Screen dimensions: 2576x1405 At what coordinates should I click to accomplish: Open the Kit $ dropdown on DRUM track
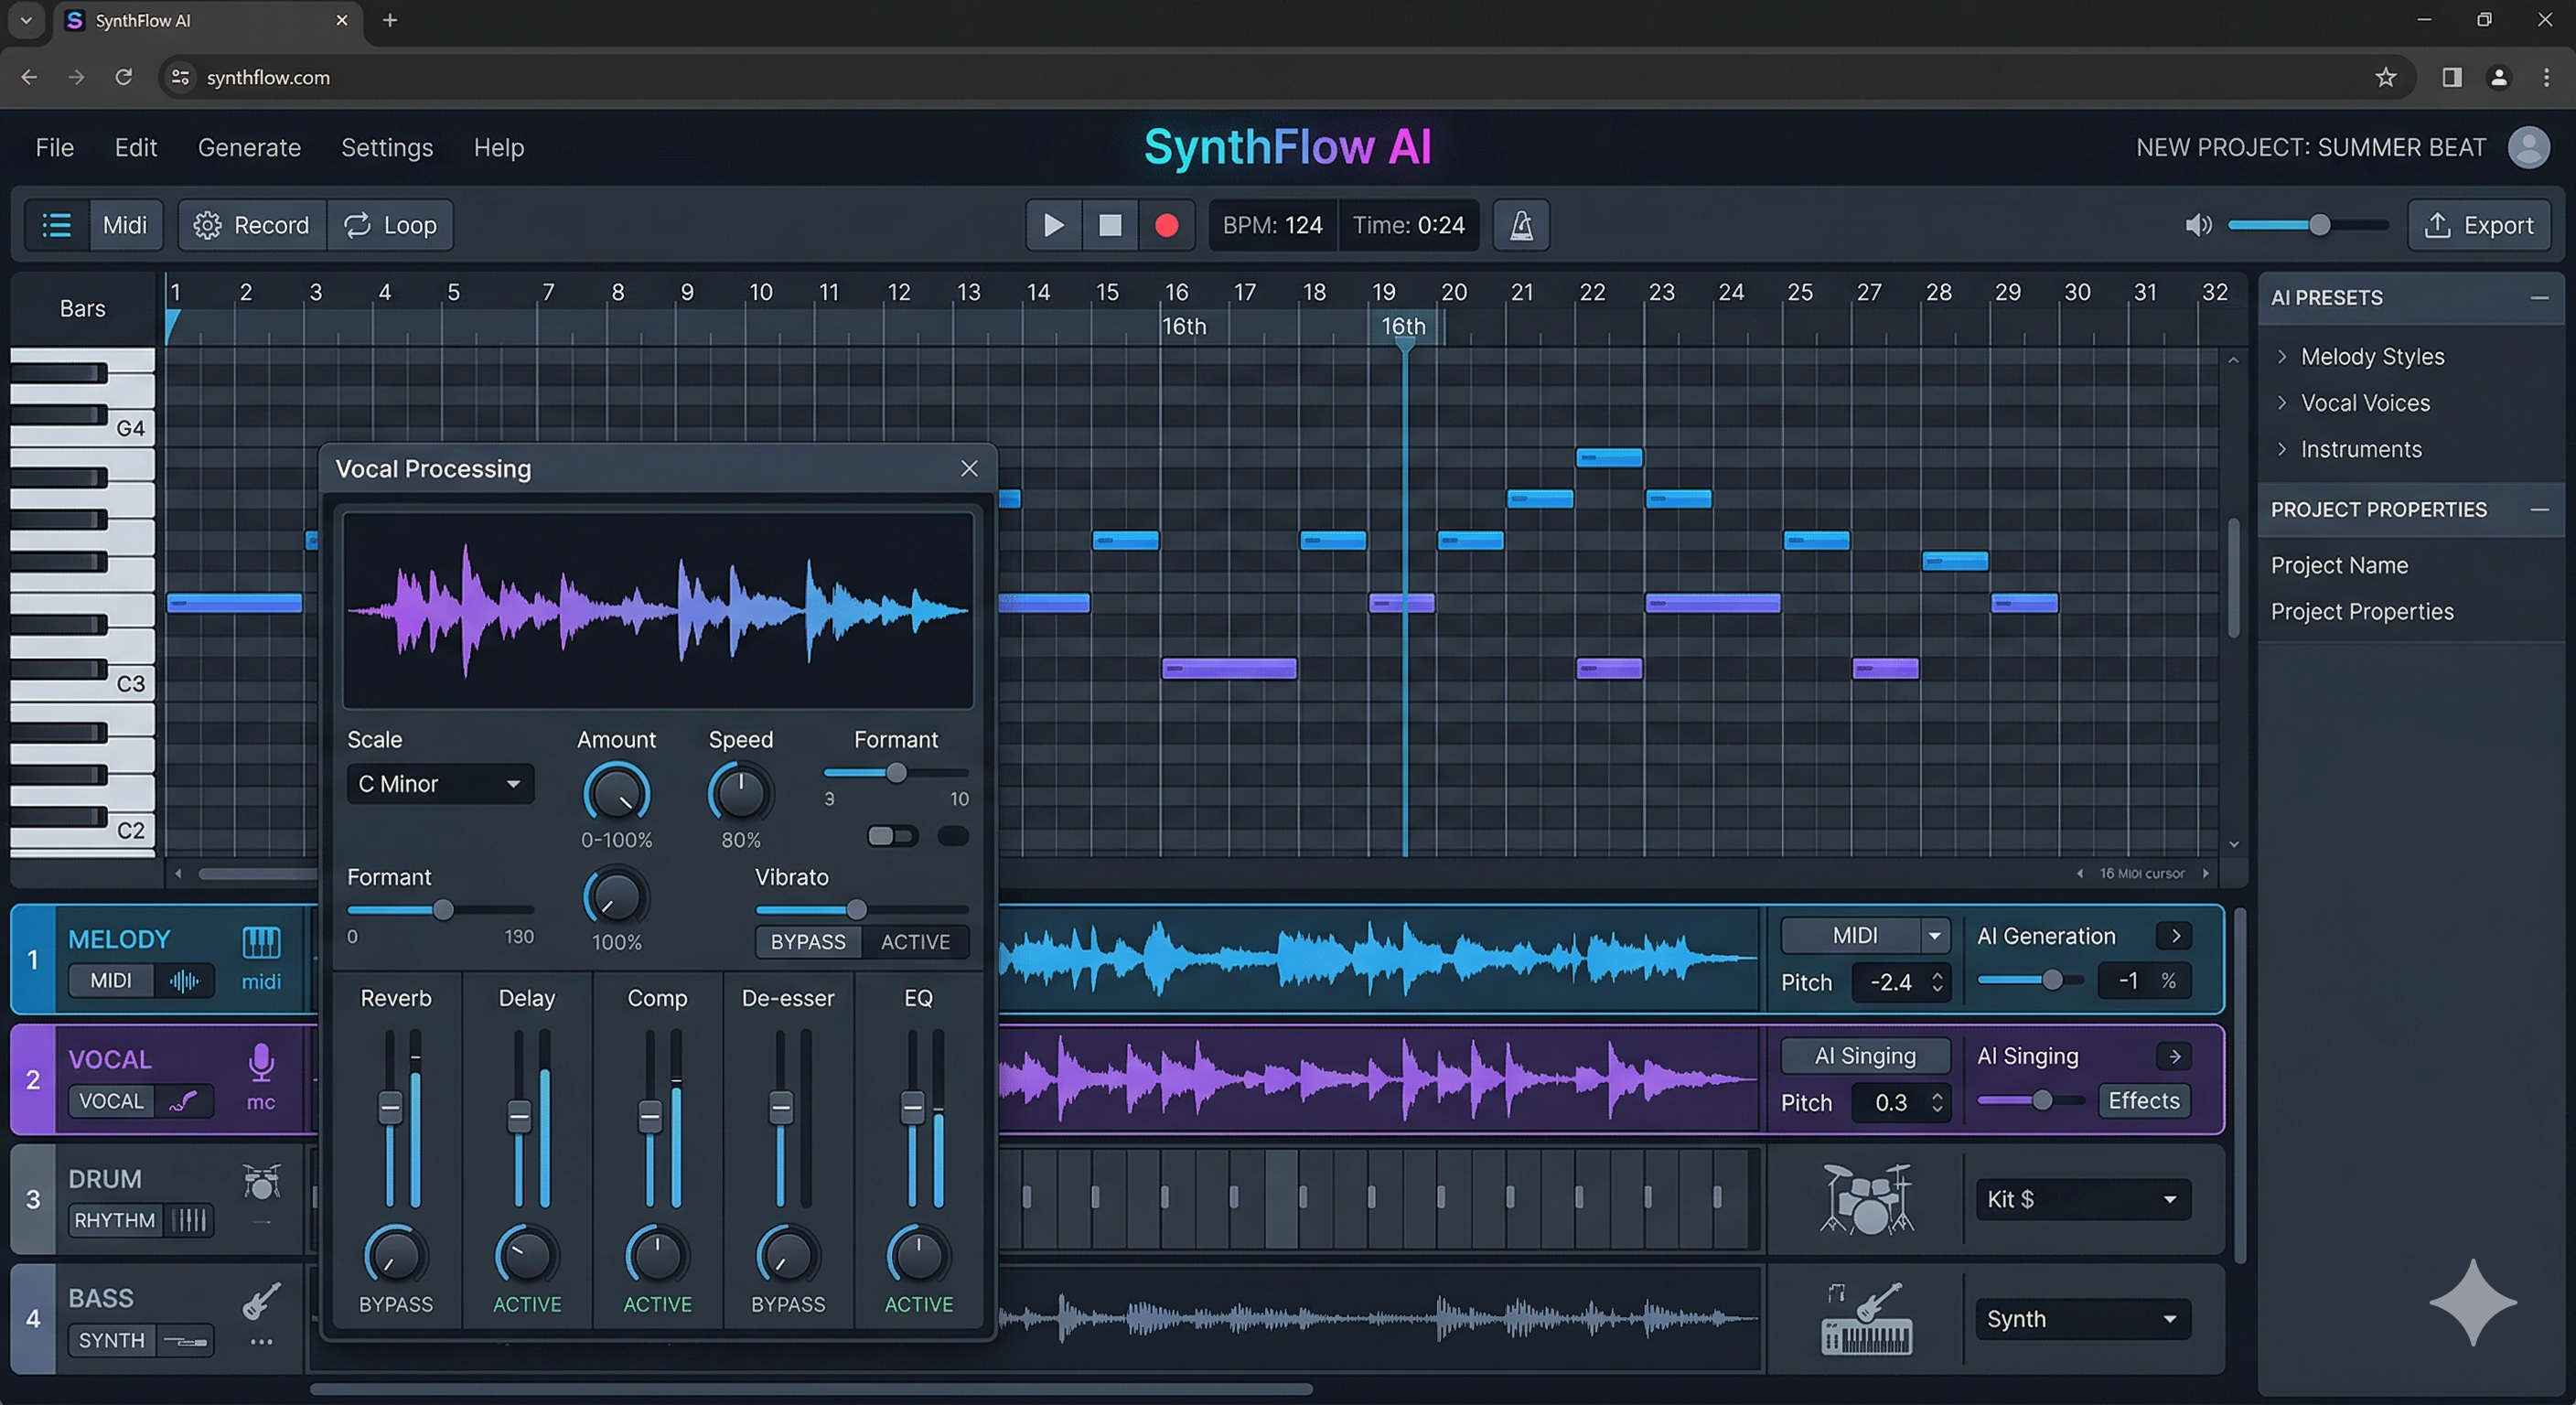tap(2081, 1199)
